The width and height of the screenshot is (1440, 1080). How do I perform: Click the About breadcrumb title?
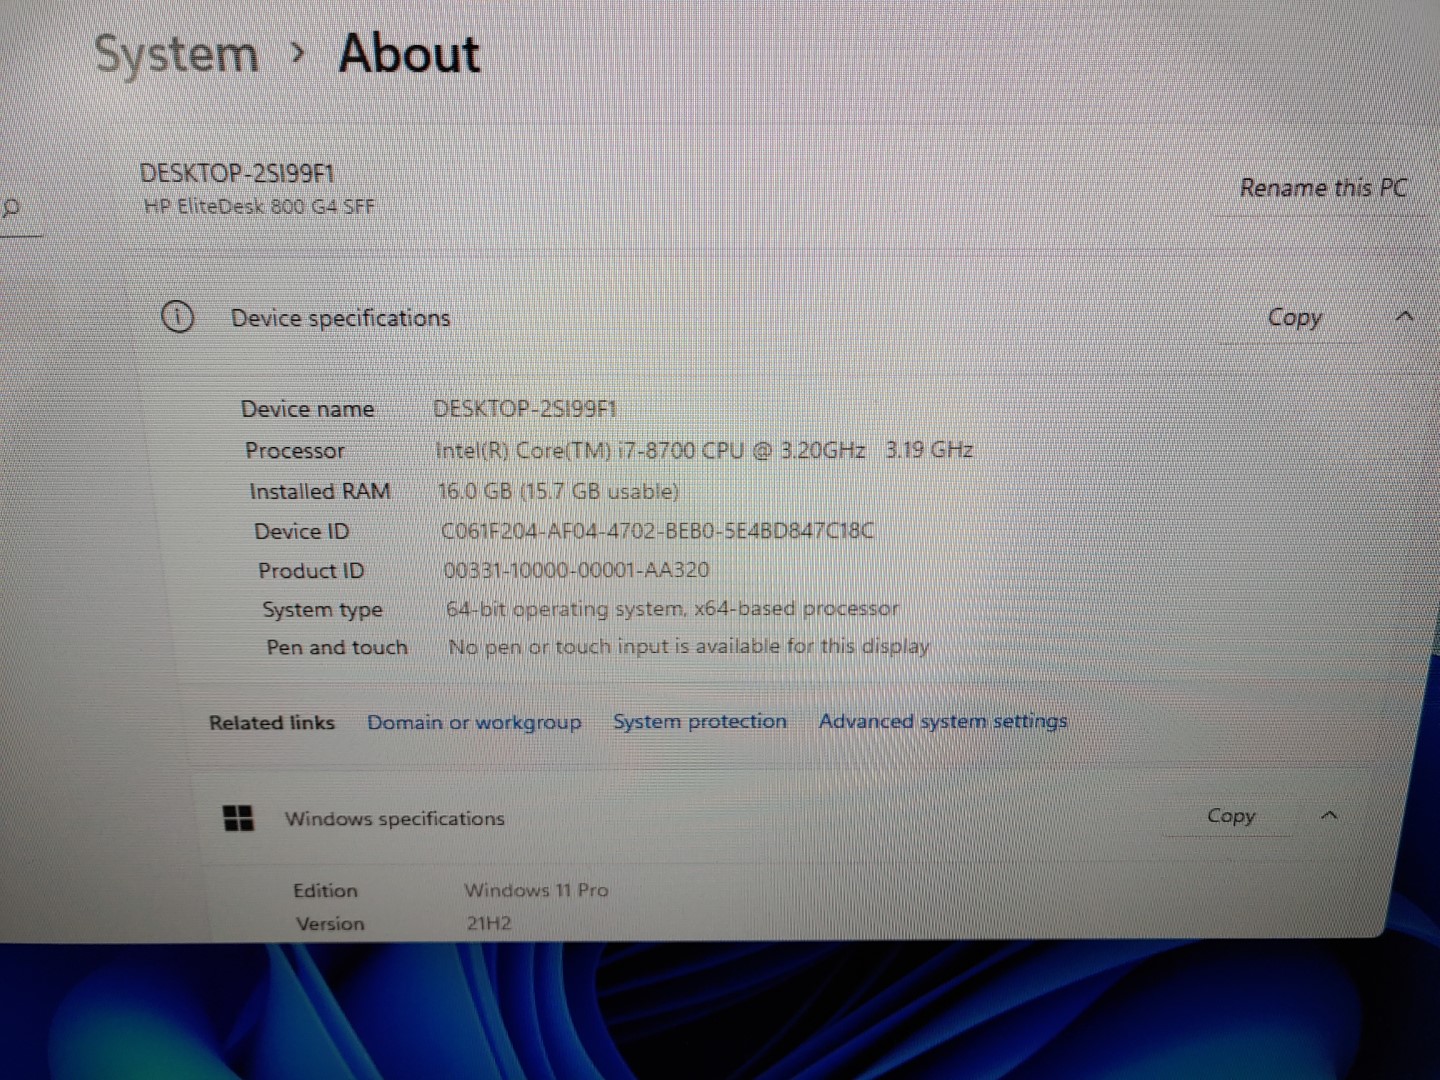click(409, 54)
